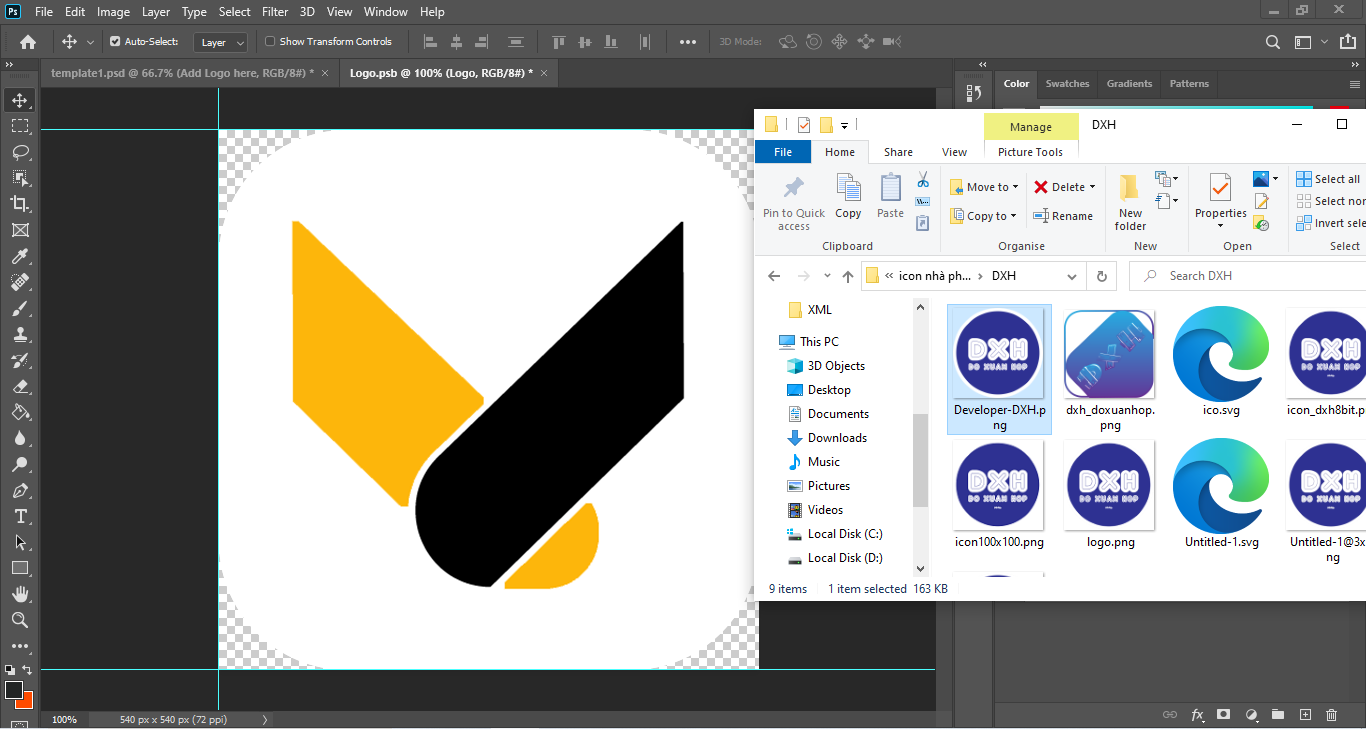The image size is (1366, 729).
Task: Enable Show Transform Controls checkbox
Action: point(270,42)
